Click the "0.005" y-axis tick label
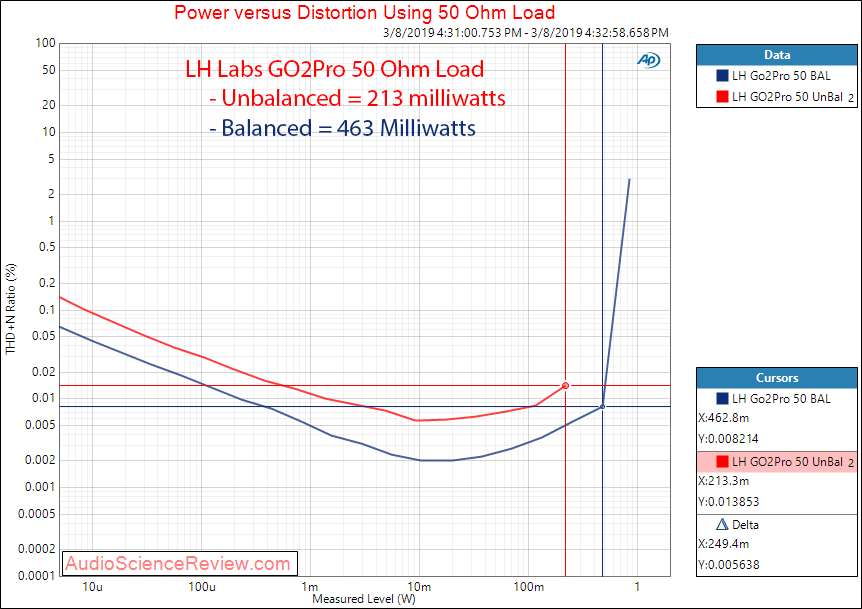This screenshot has height=609, width=862. pos(40,425)
